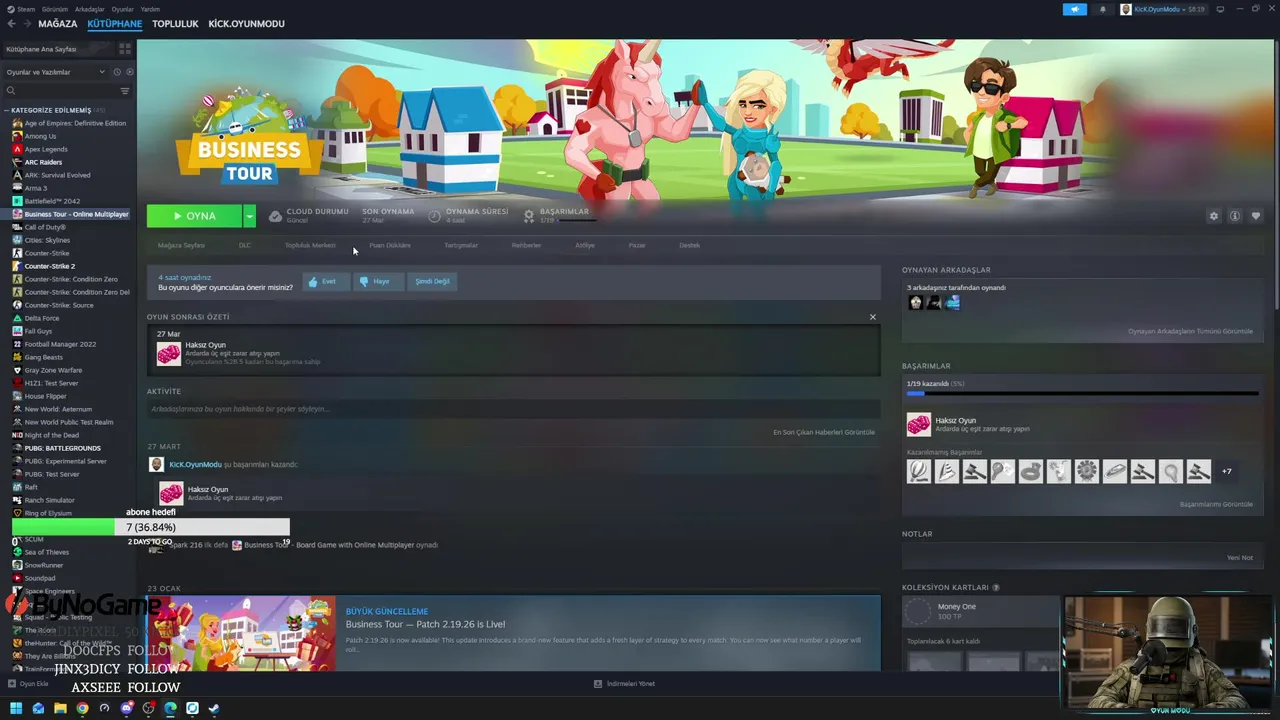
Task: Launch game with OYNA button
Action: tap(194, 216)
